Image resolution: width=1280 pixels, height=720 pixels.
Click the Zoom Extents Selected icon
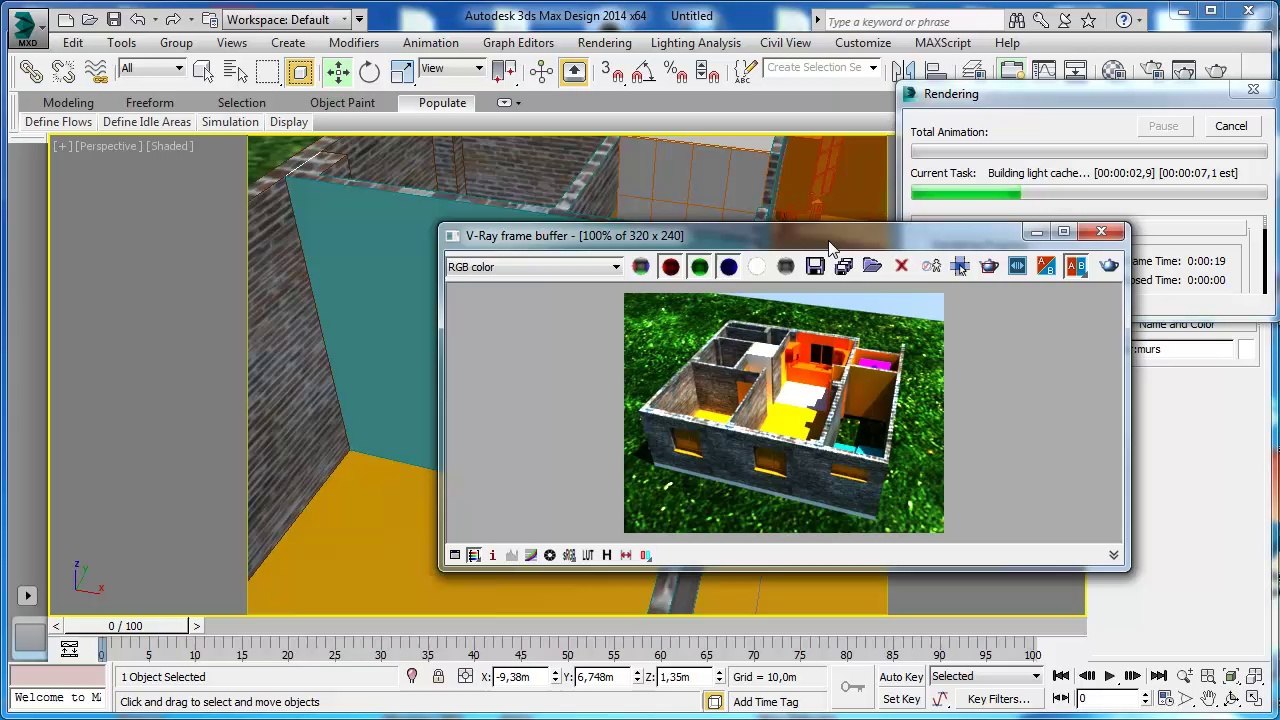(1231, 677)
